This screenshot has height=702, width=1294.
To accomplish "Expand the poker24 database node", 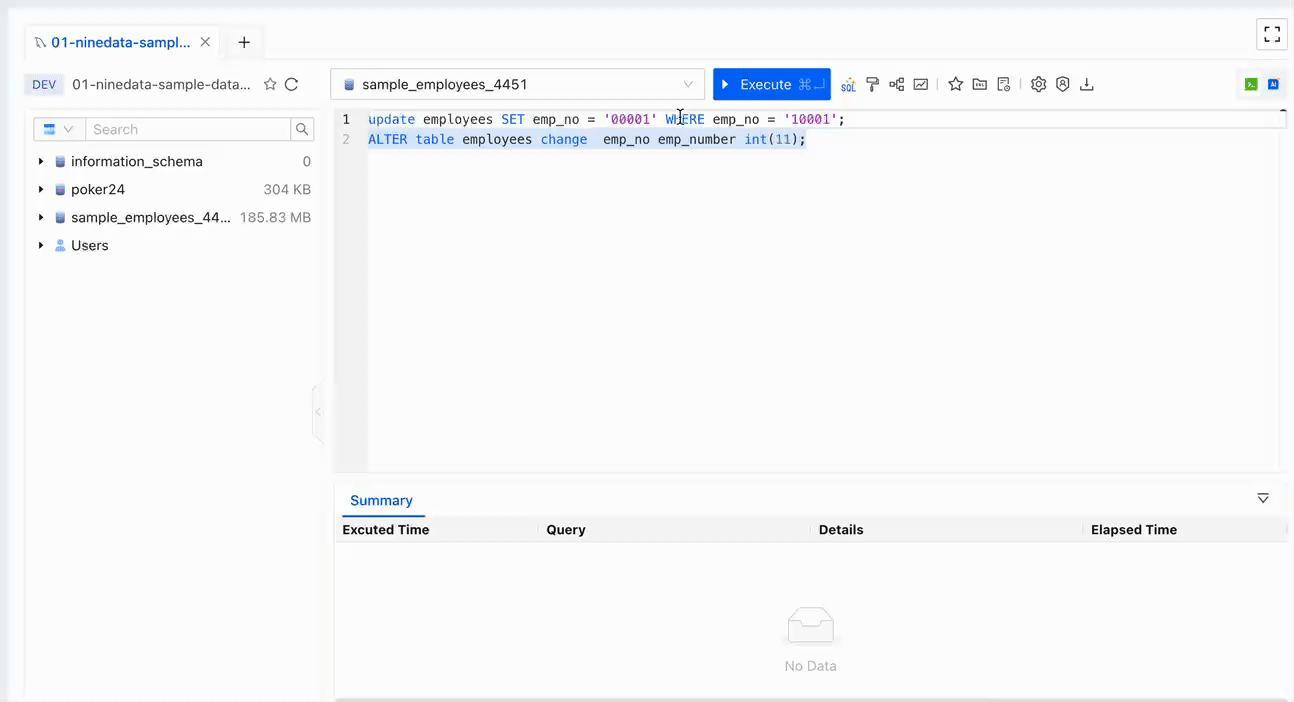I will [x=41, y=190].
